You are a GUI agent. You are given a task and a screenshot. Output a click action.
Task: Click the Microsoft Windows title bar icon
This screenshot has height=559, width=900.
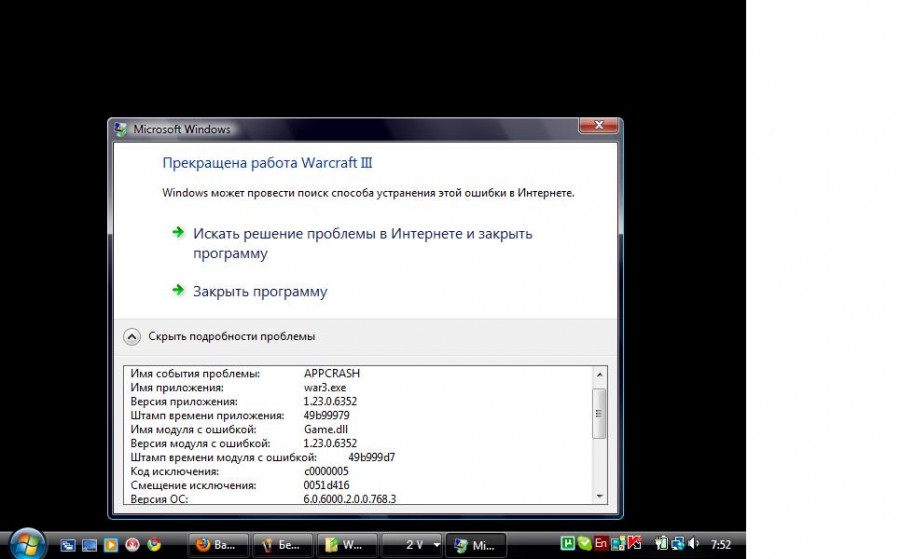pos(121,129)
